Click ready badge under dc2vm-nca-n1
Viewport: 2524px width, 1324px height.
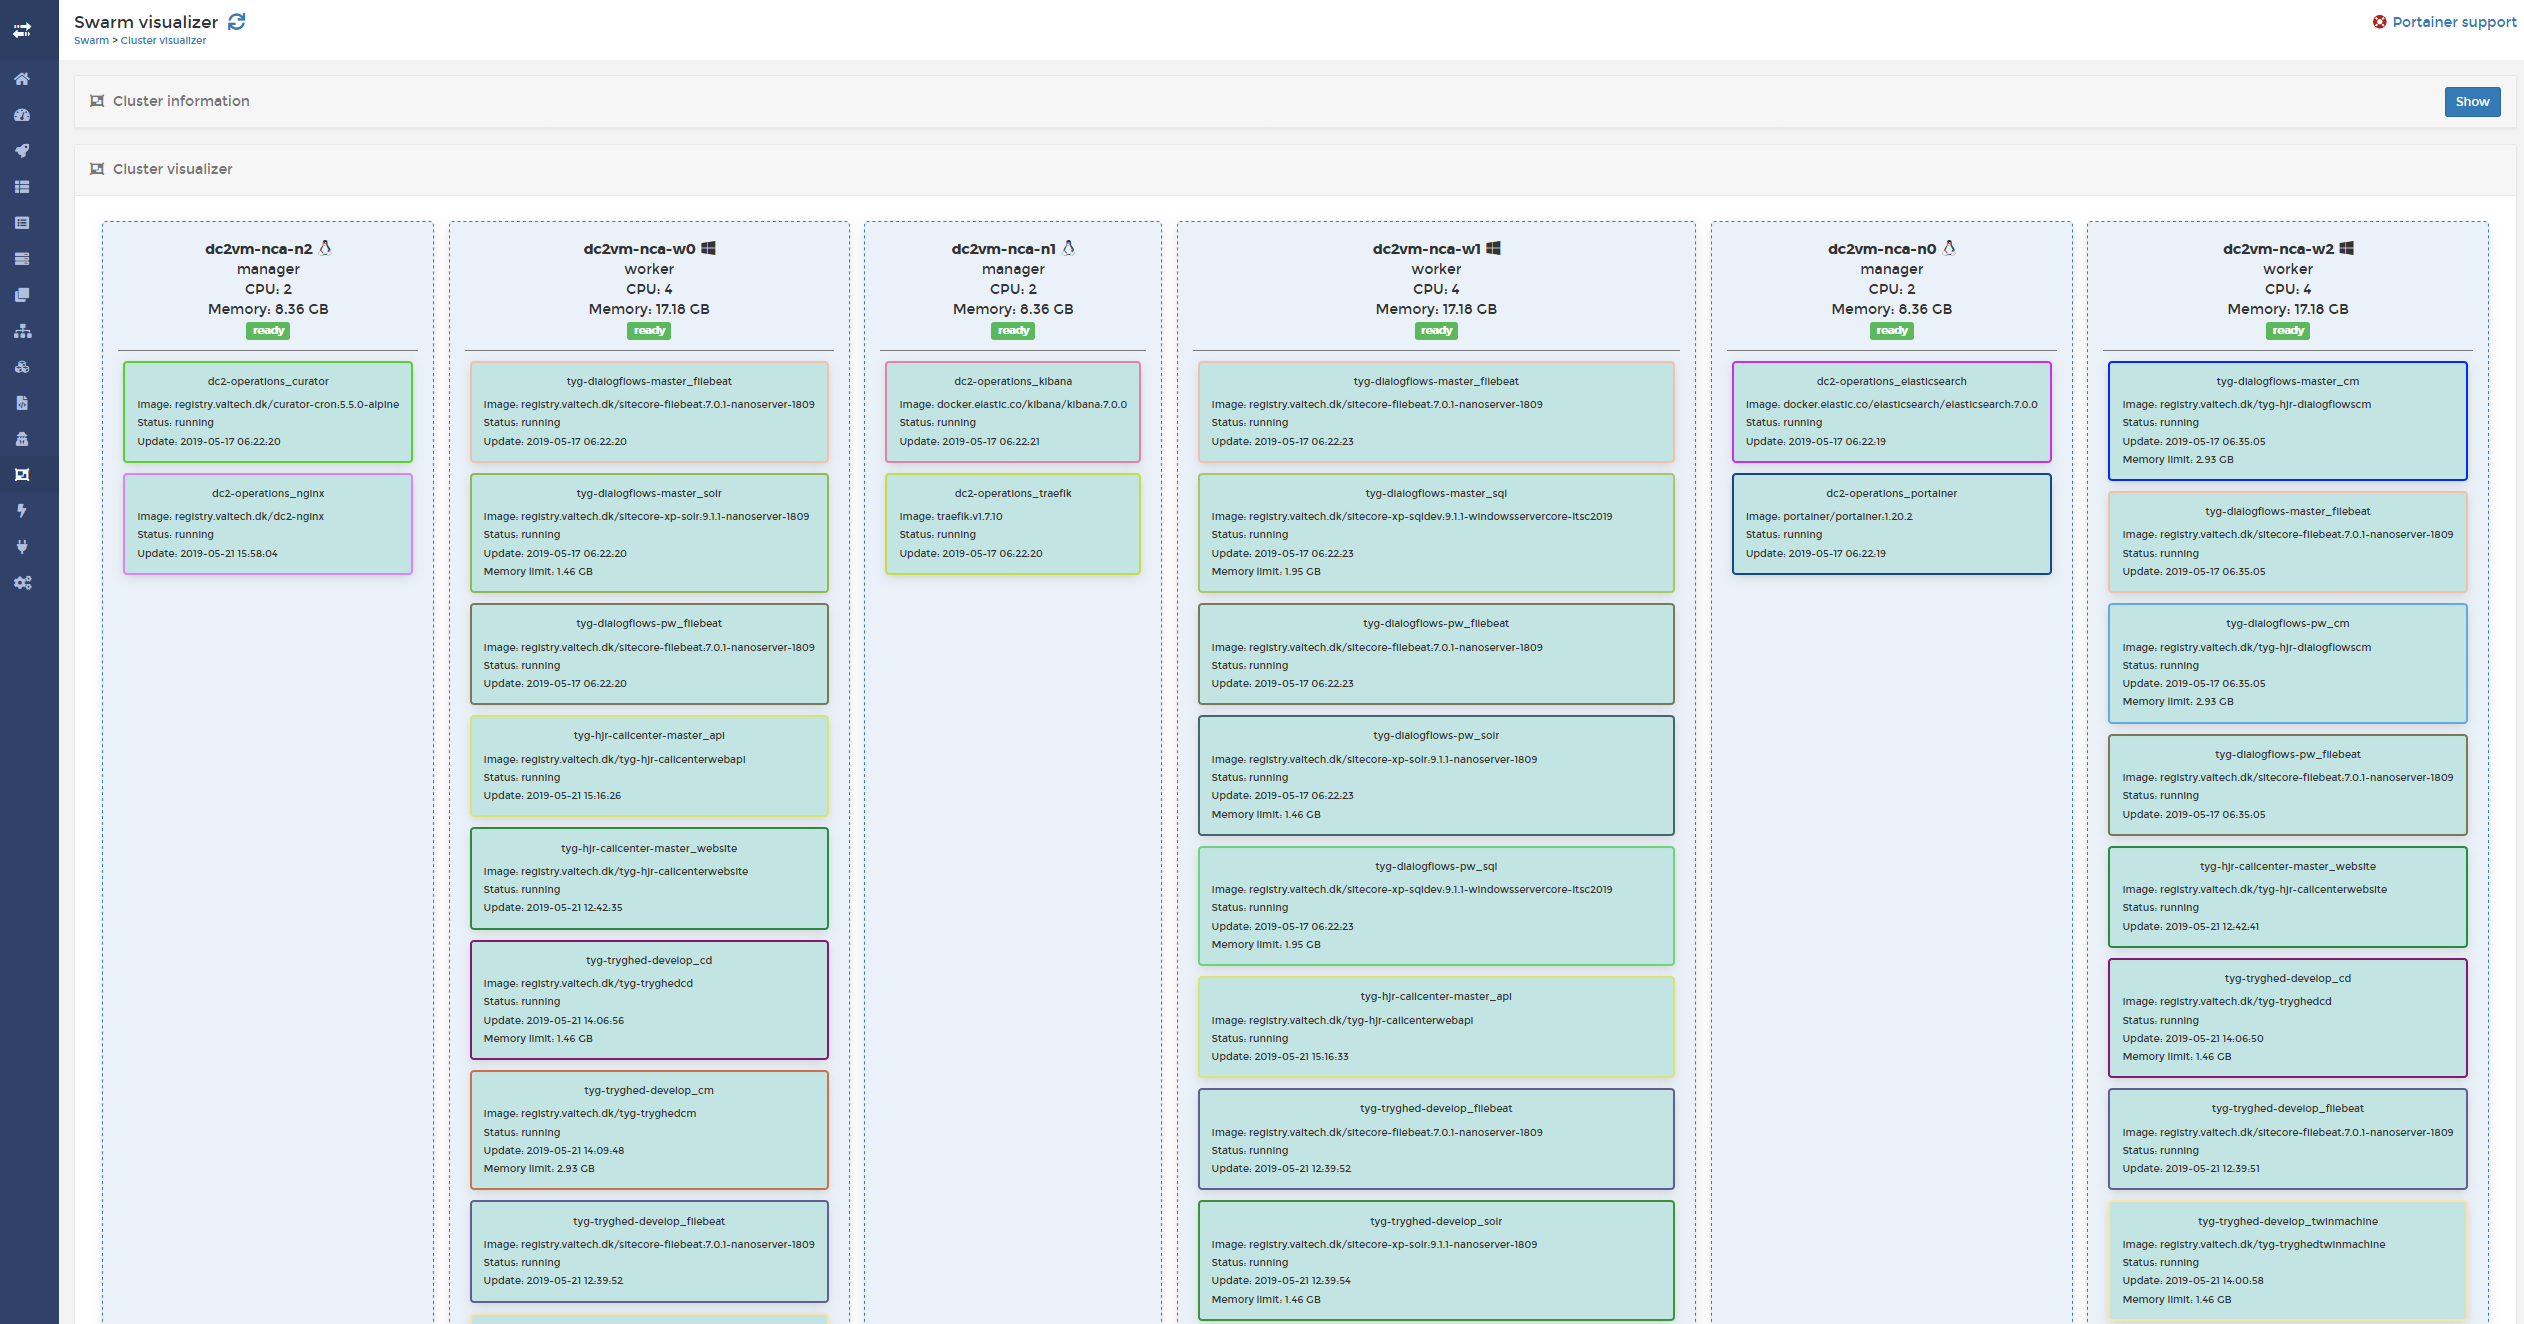[1013, 331]
